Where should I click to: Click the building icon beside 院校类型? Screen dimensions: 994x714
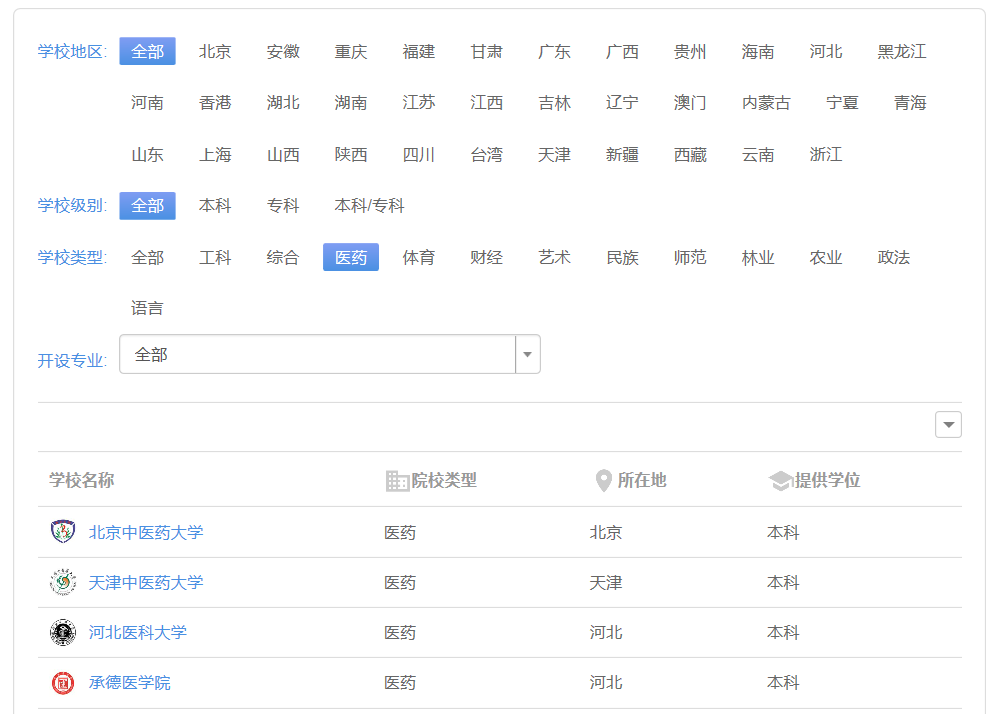398,481
